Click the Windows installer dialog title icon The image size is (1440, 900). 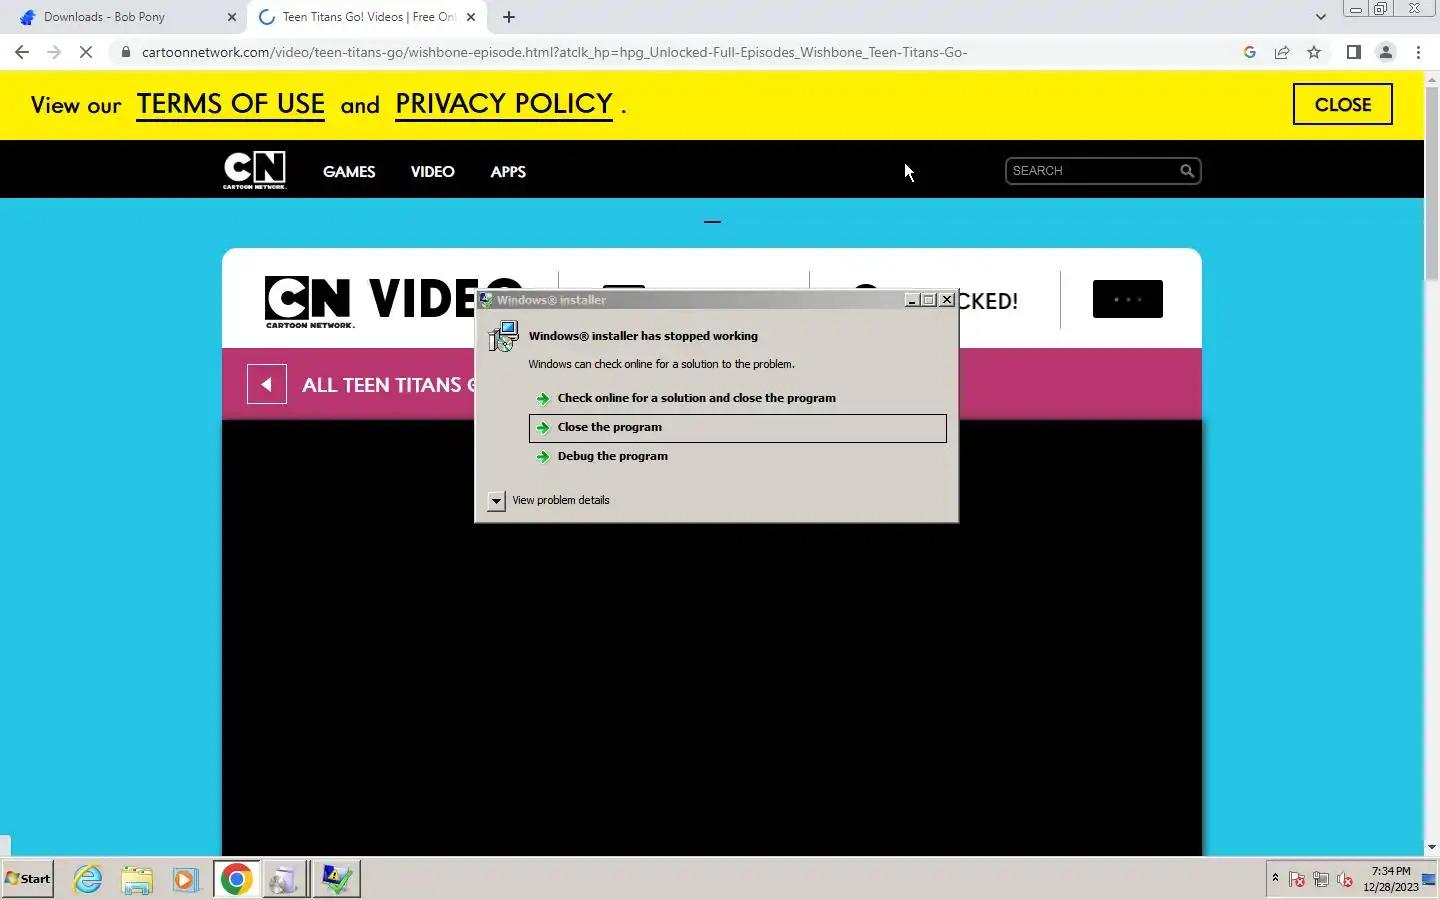coord(486,300)
